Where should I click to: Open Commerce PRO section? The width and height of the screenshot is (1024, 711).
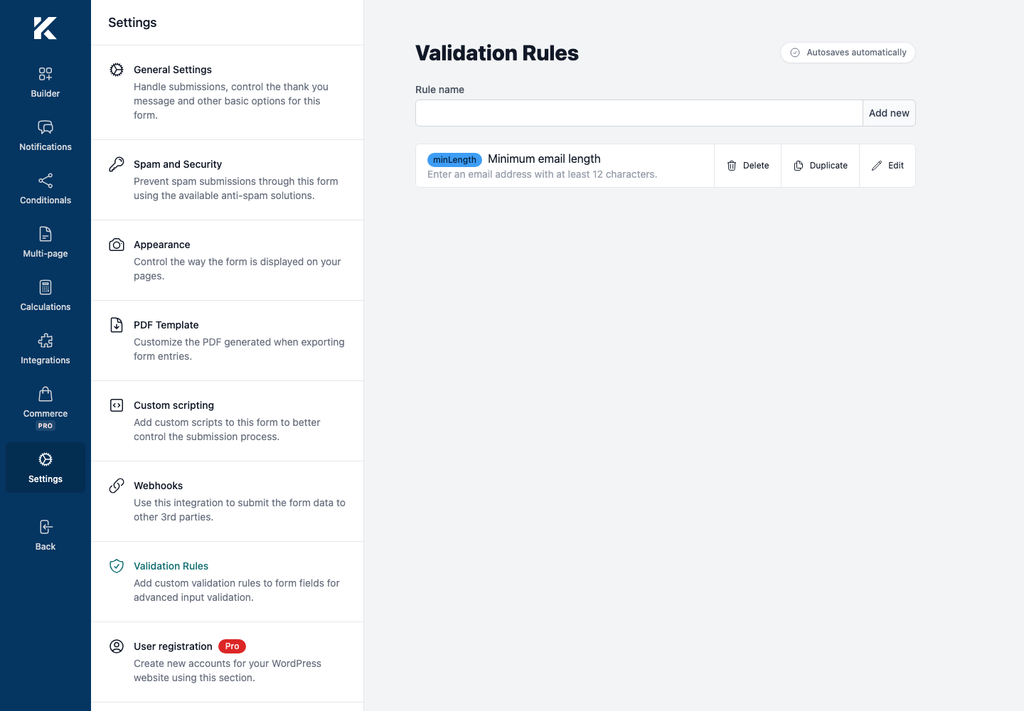45,409
